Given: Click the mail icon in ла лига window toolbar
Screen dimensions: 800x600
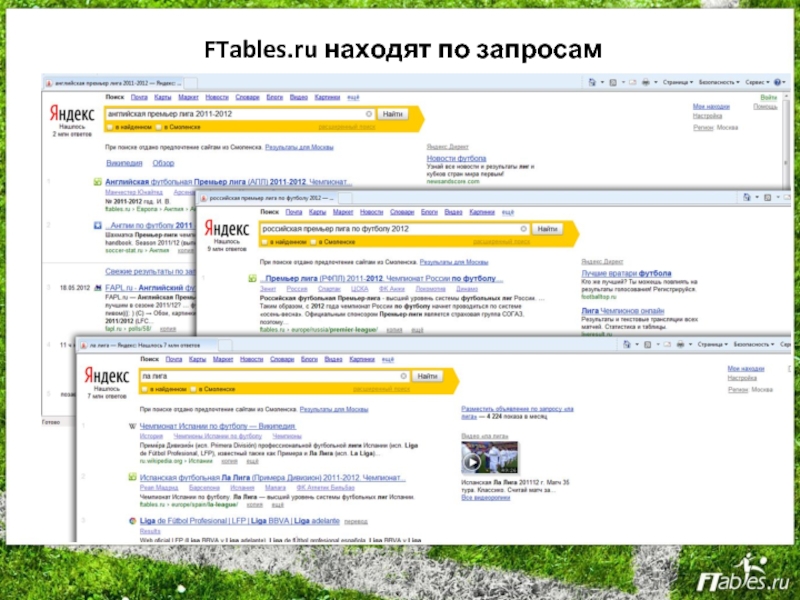Looking at the screenshot, I should pyautogui.click(x=667, y=344).
